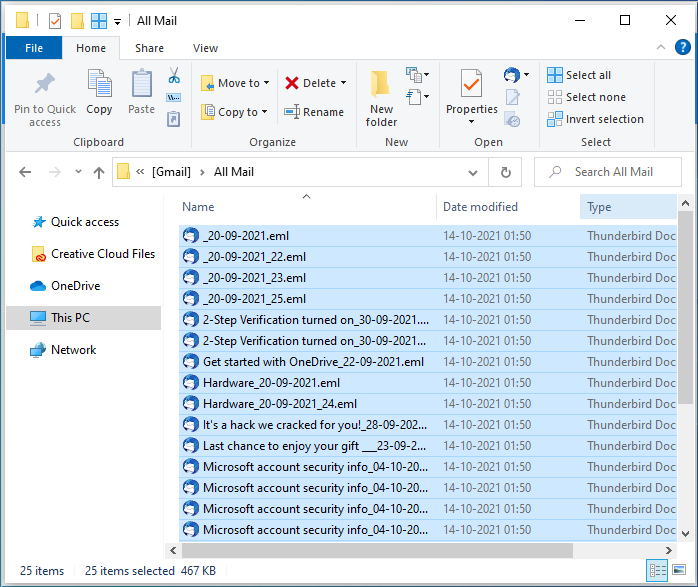This screenshot has height=587, width=698.
Task: Click All Mail breadcrumb in address bar
Action: tap(234, 172)
